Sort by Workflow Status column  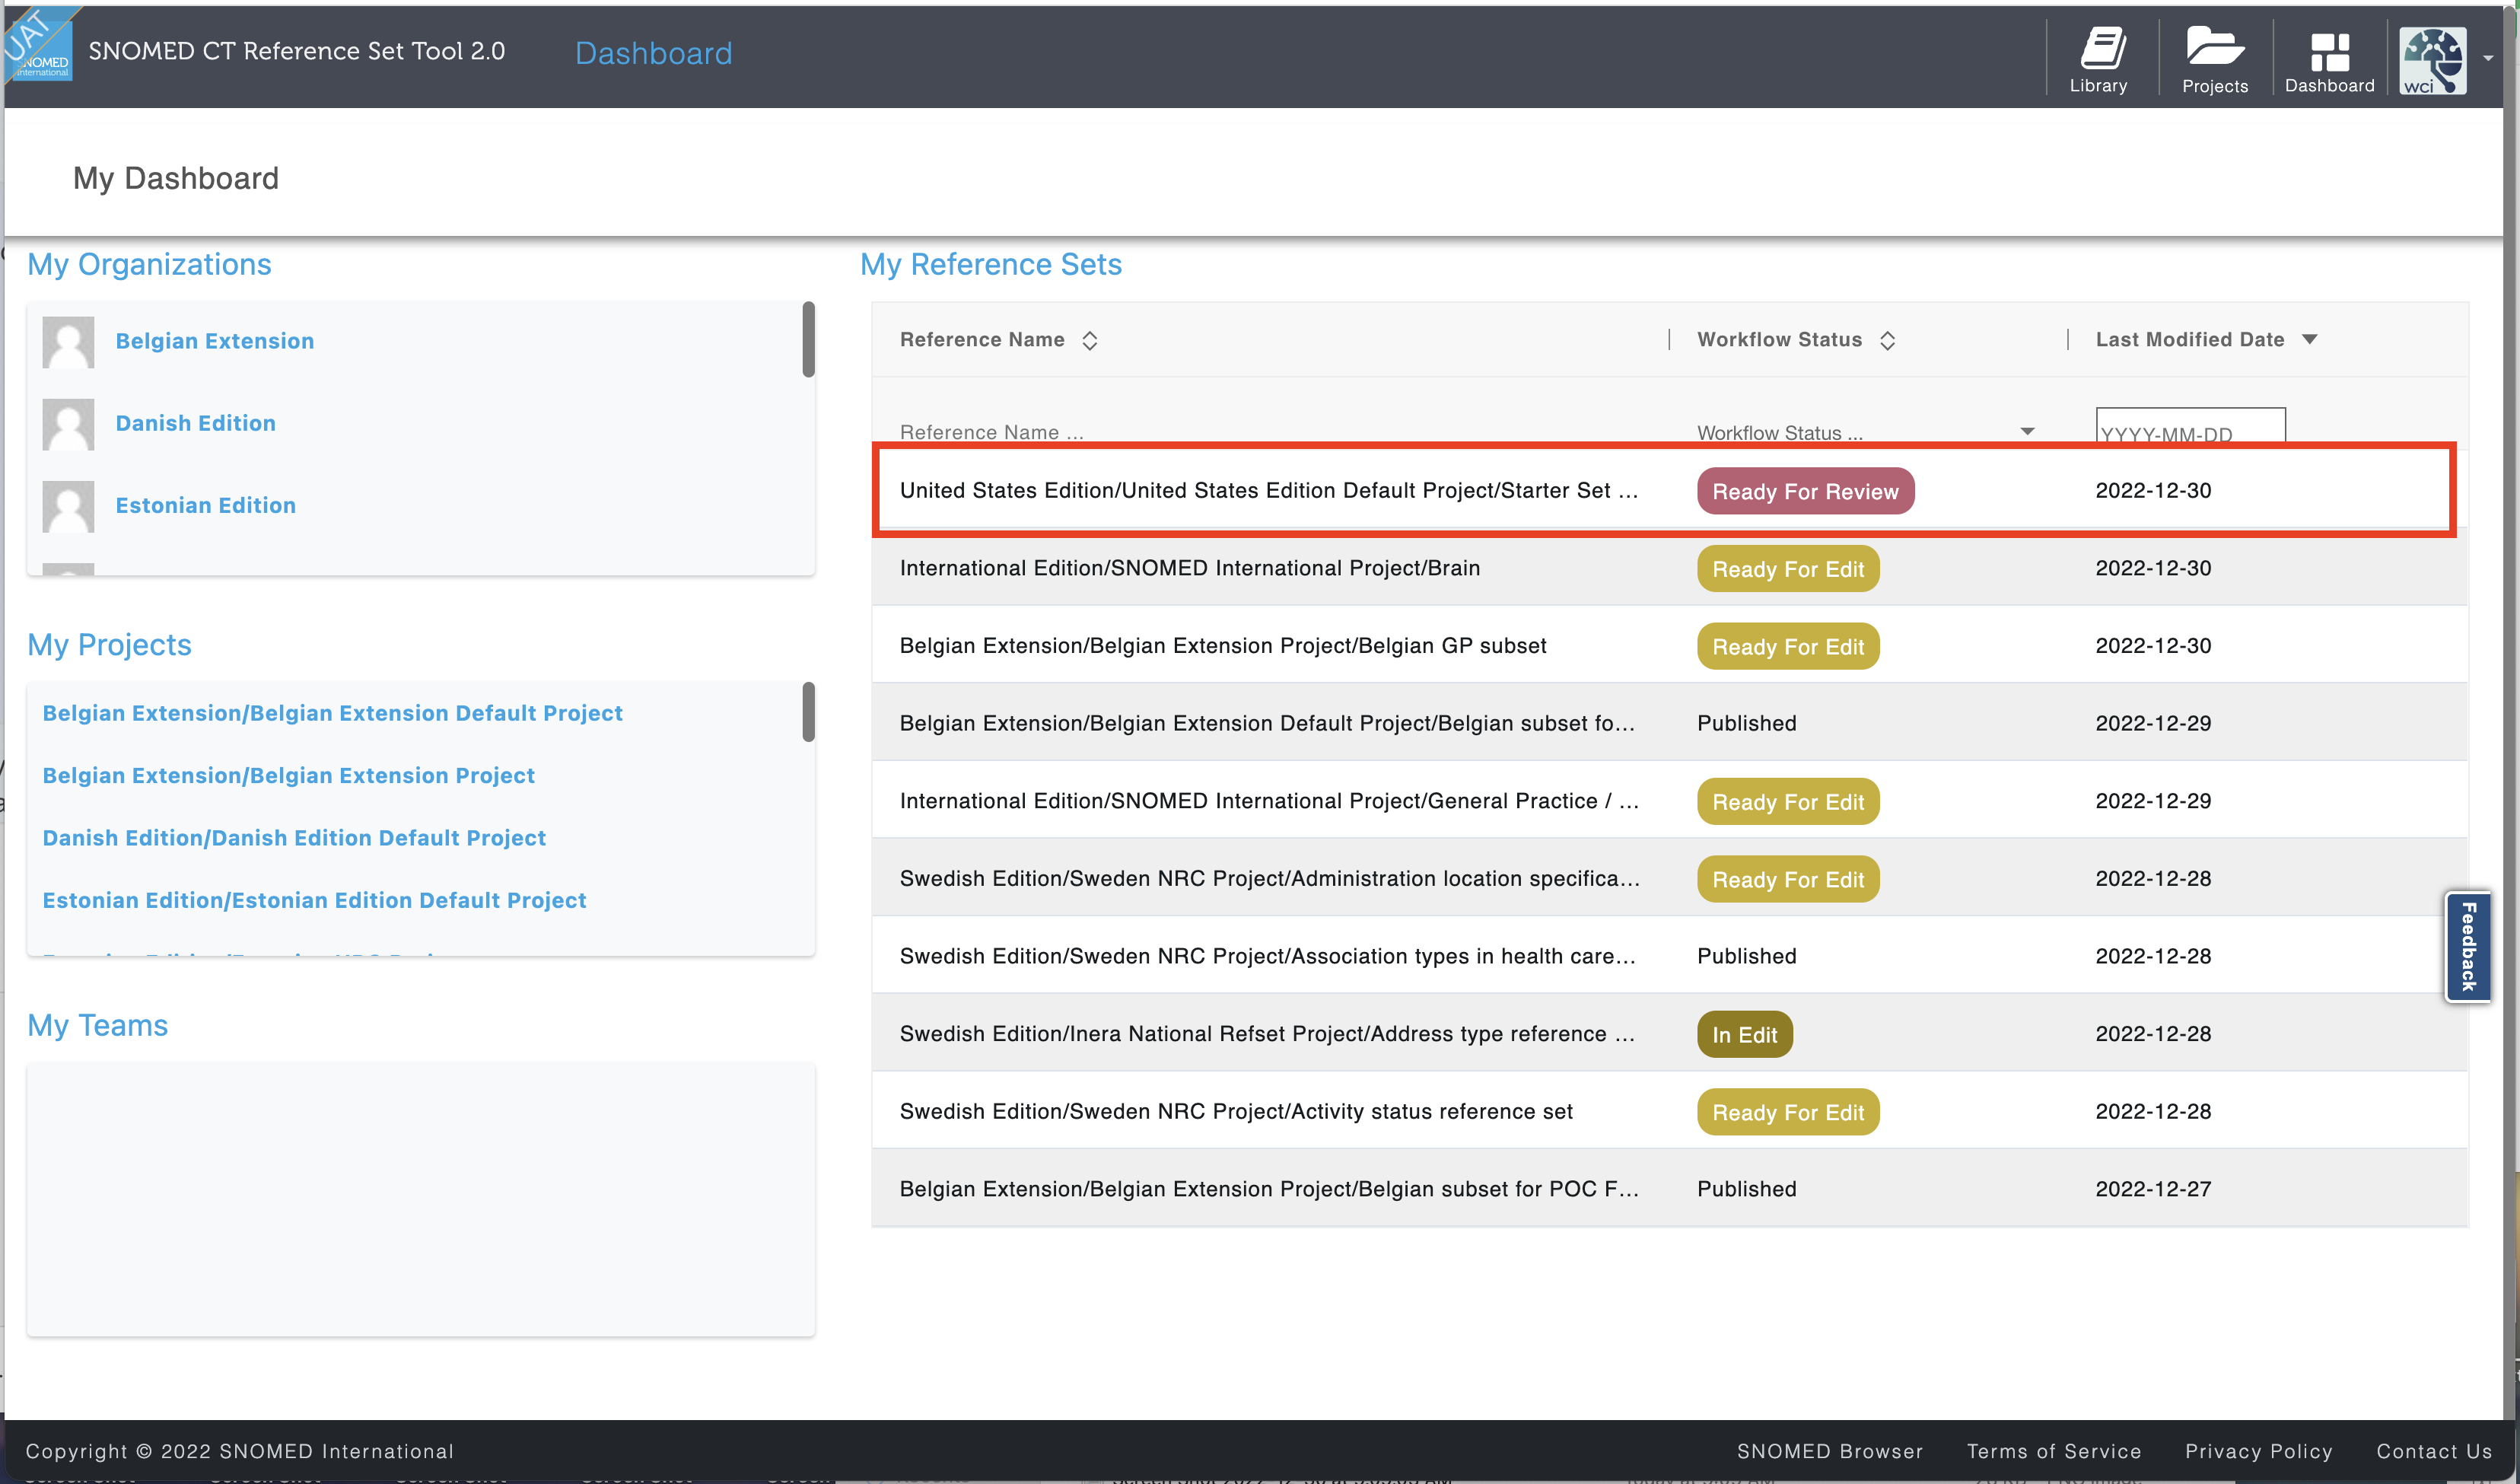pos(1887,341)
